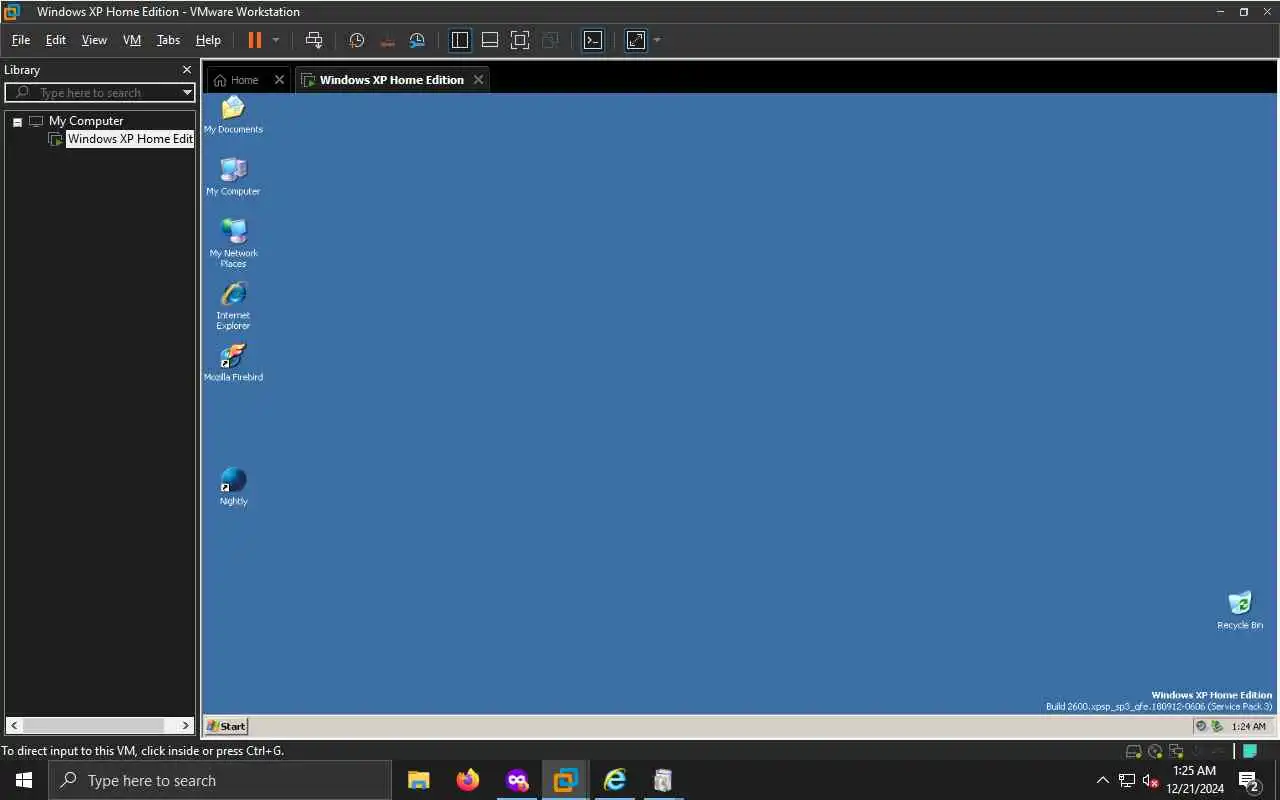Open the File menu
This screenshot has height=800, width=1280.
click(x=21, y=40)
